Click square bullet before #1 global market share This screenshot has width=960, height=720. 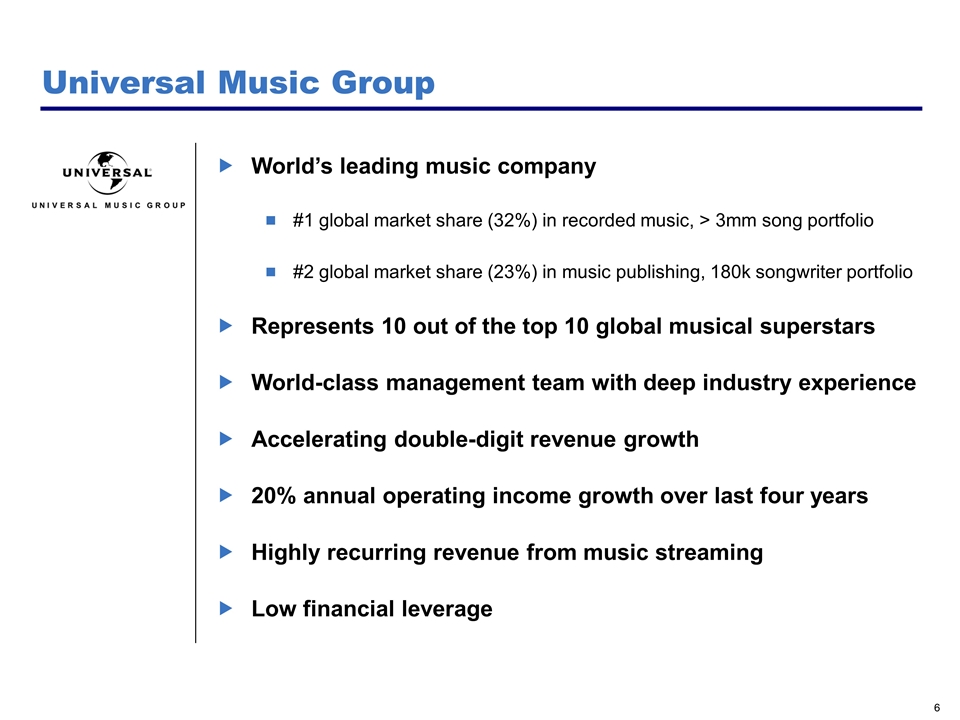(270, 220)
